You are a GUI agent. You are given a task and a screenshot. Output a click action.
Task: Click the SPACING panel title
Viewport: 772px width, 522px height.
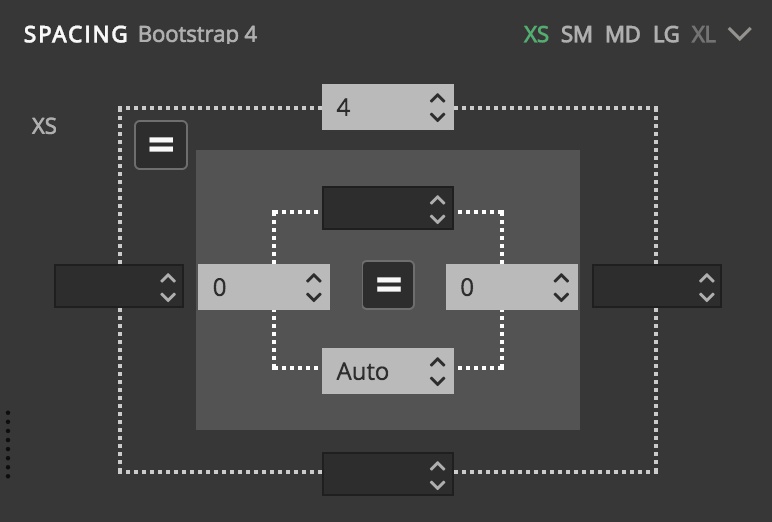click(x=76, y=34)
